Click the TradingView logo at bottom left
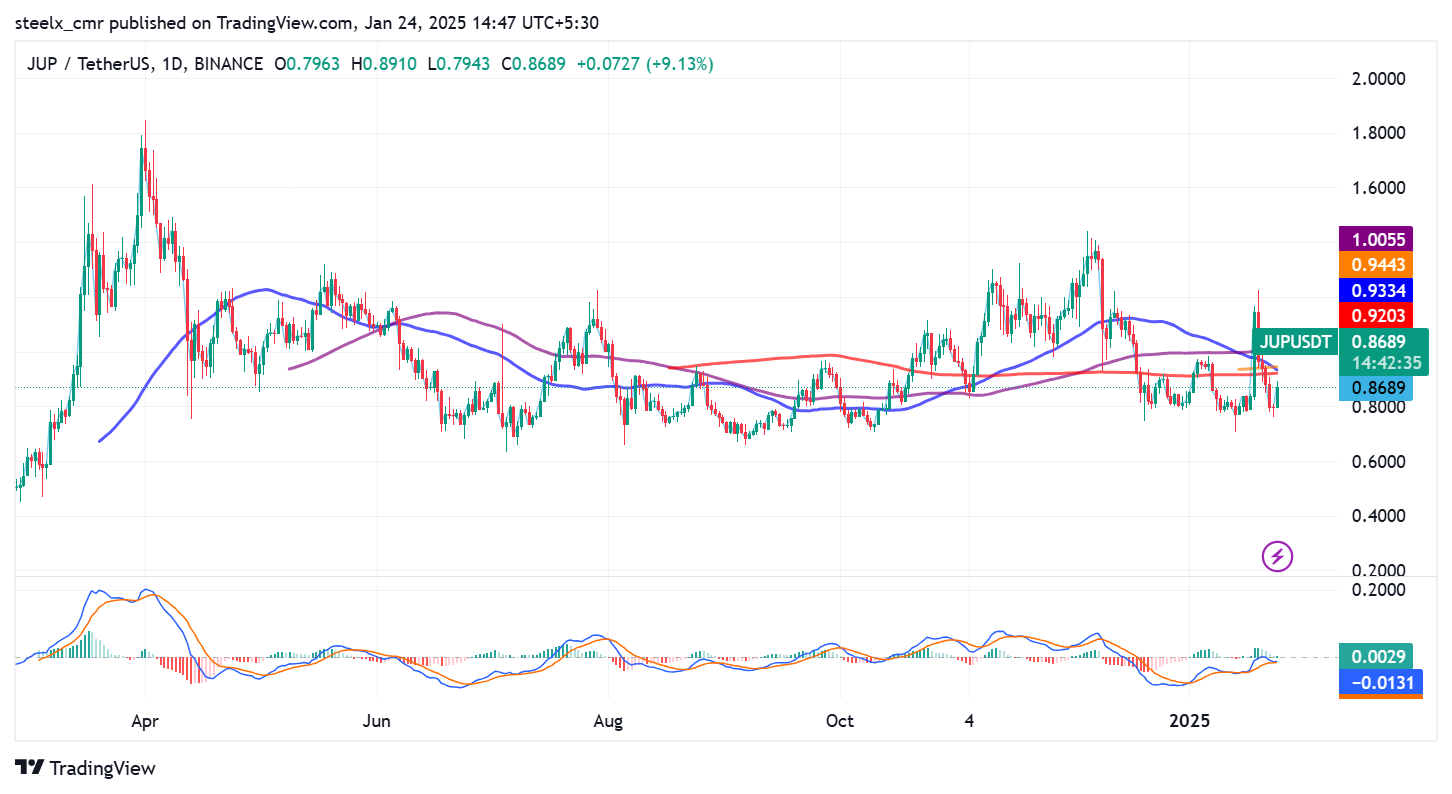The width and height of the screenshot is (1452, 794). click(86, 768)
